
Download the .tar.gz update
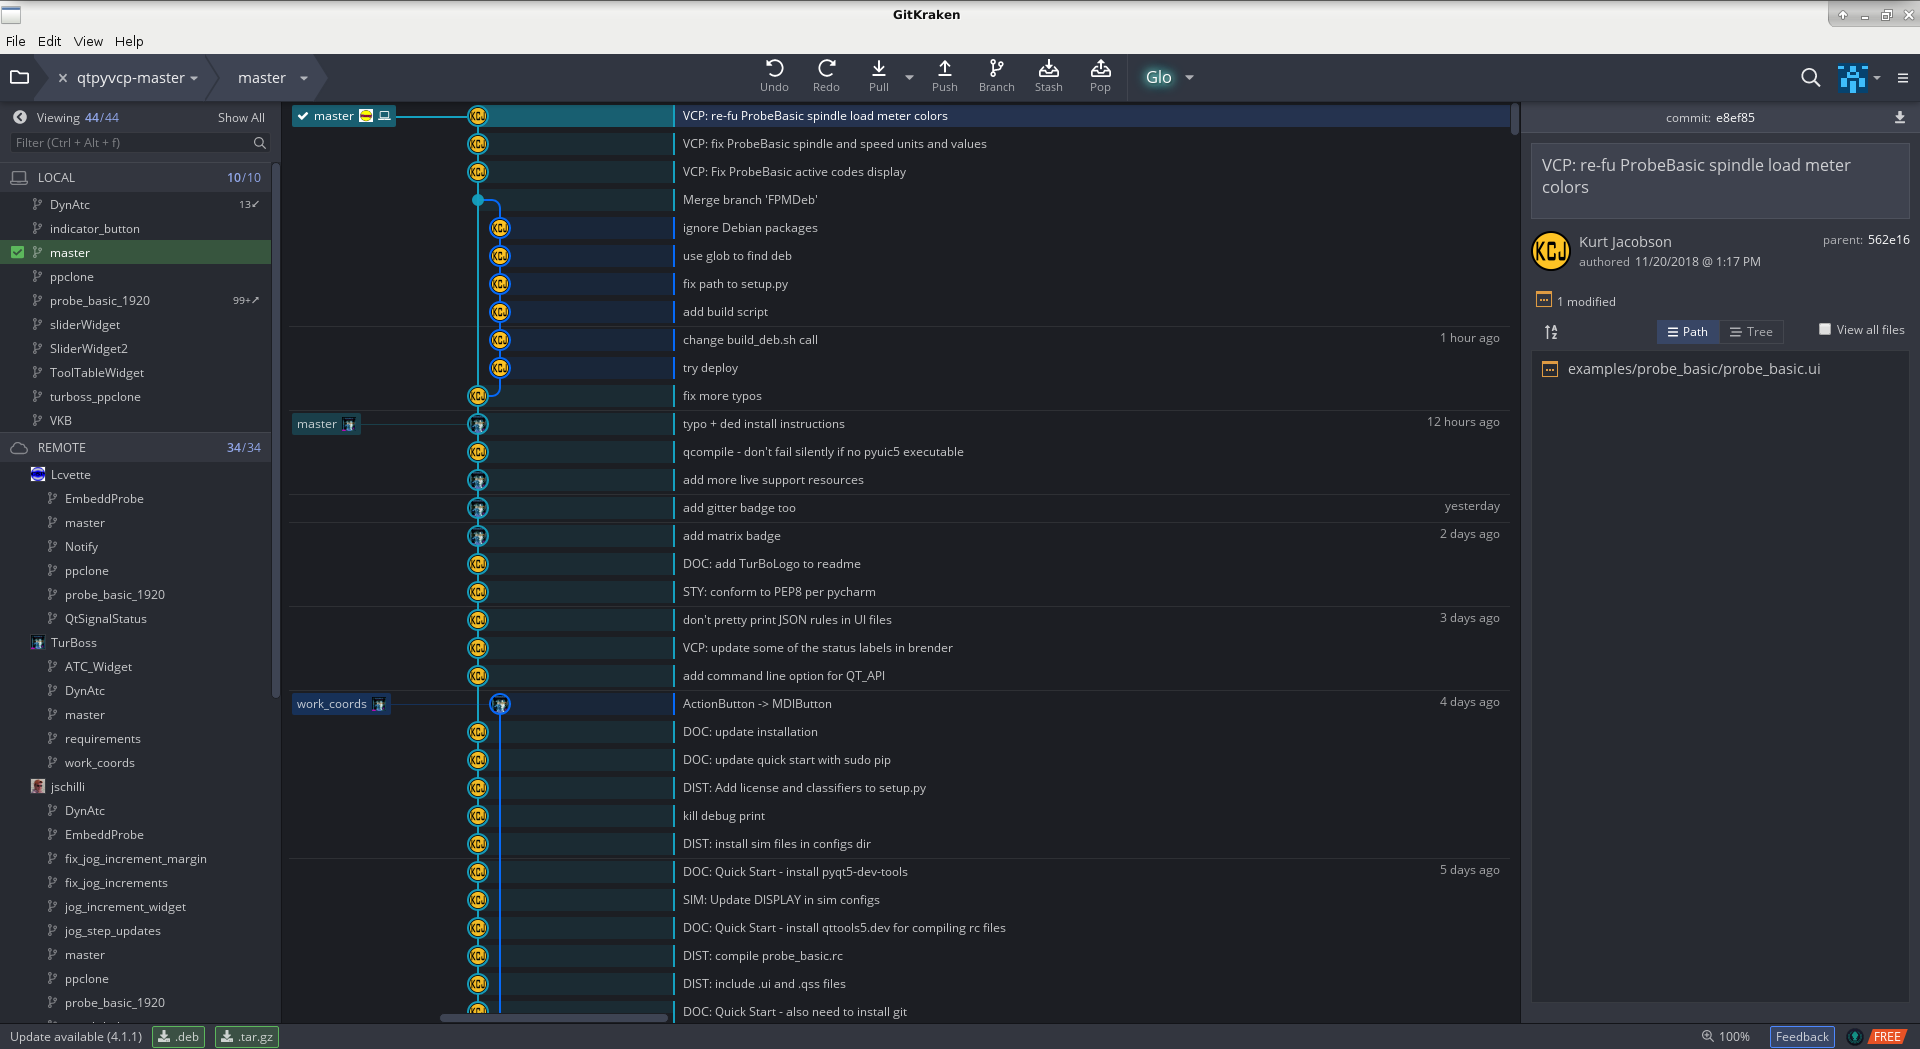pos(246,1036)
